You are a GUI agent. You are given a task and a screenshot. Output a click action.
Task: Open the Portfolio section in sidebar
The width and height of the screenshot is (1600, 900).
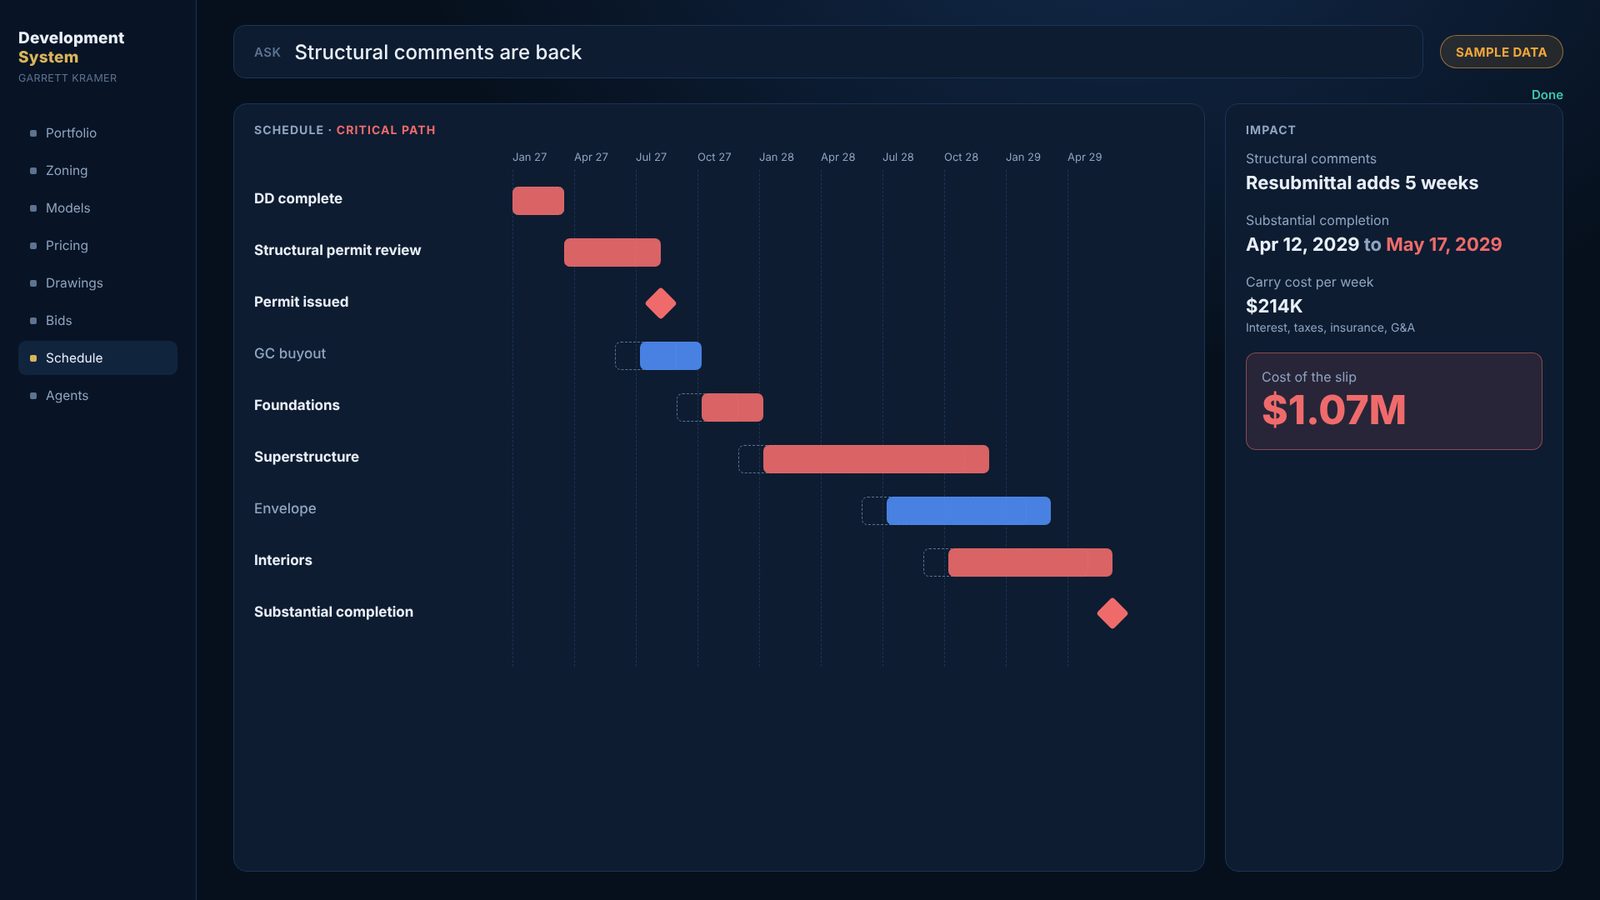point(97,133)
